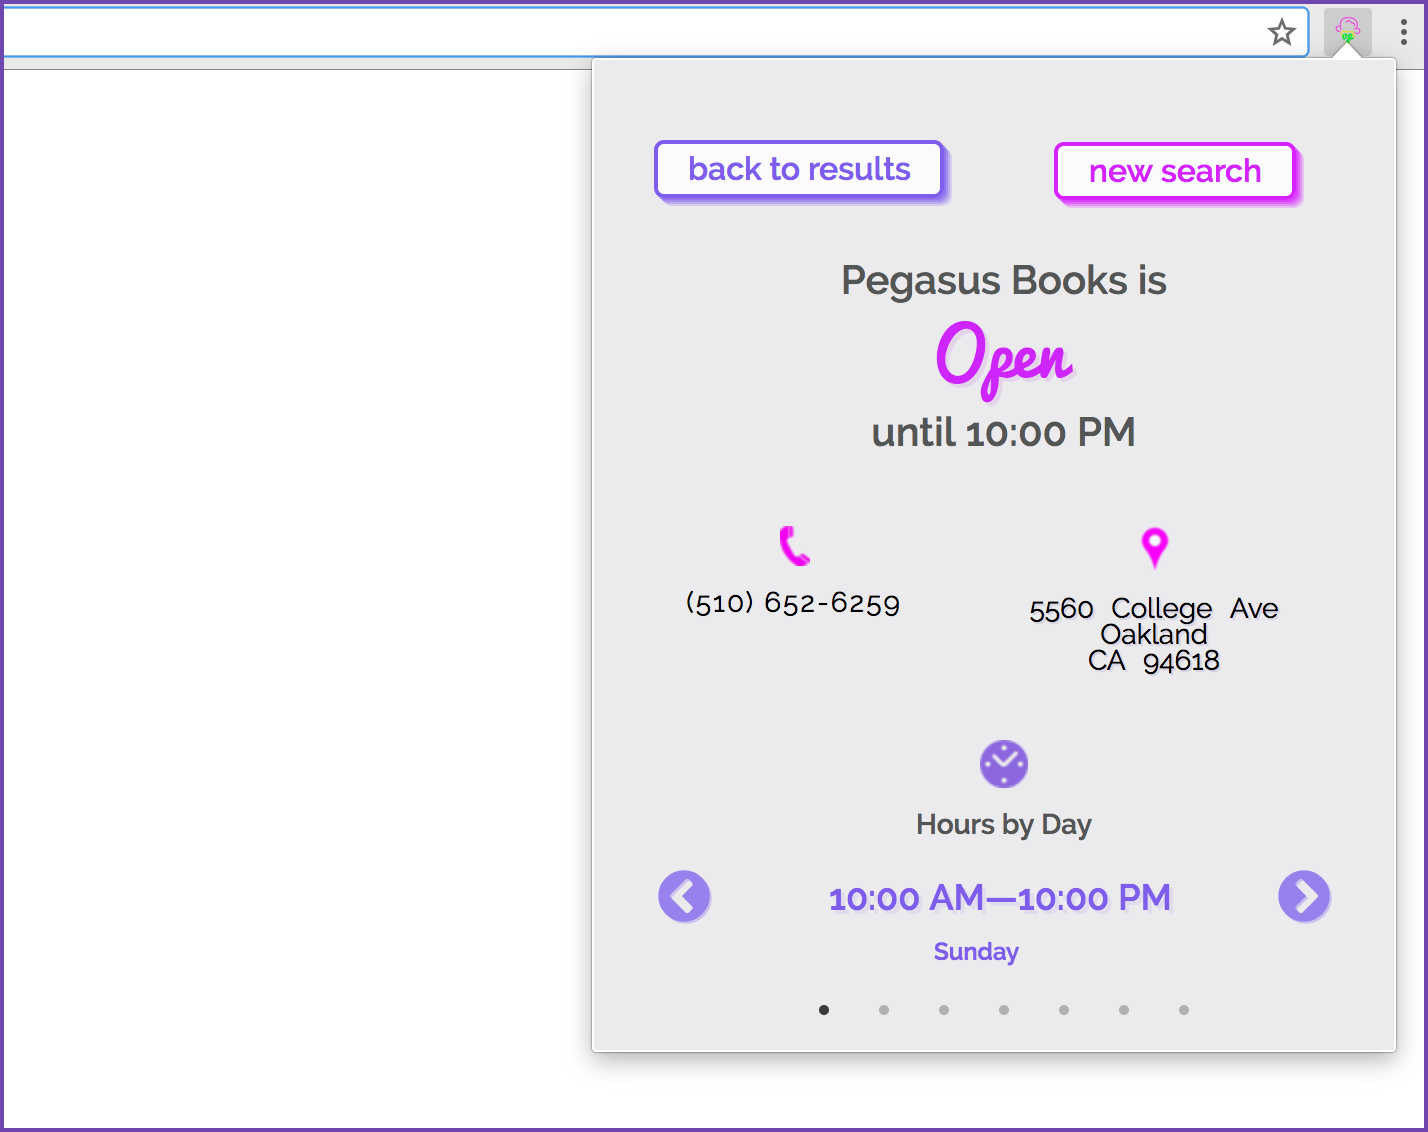Click the back to results button

(x=799, y=170)
